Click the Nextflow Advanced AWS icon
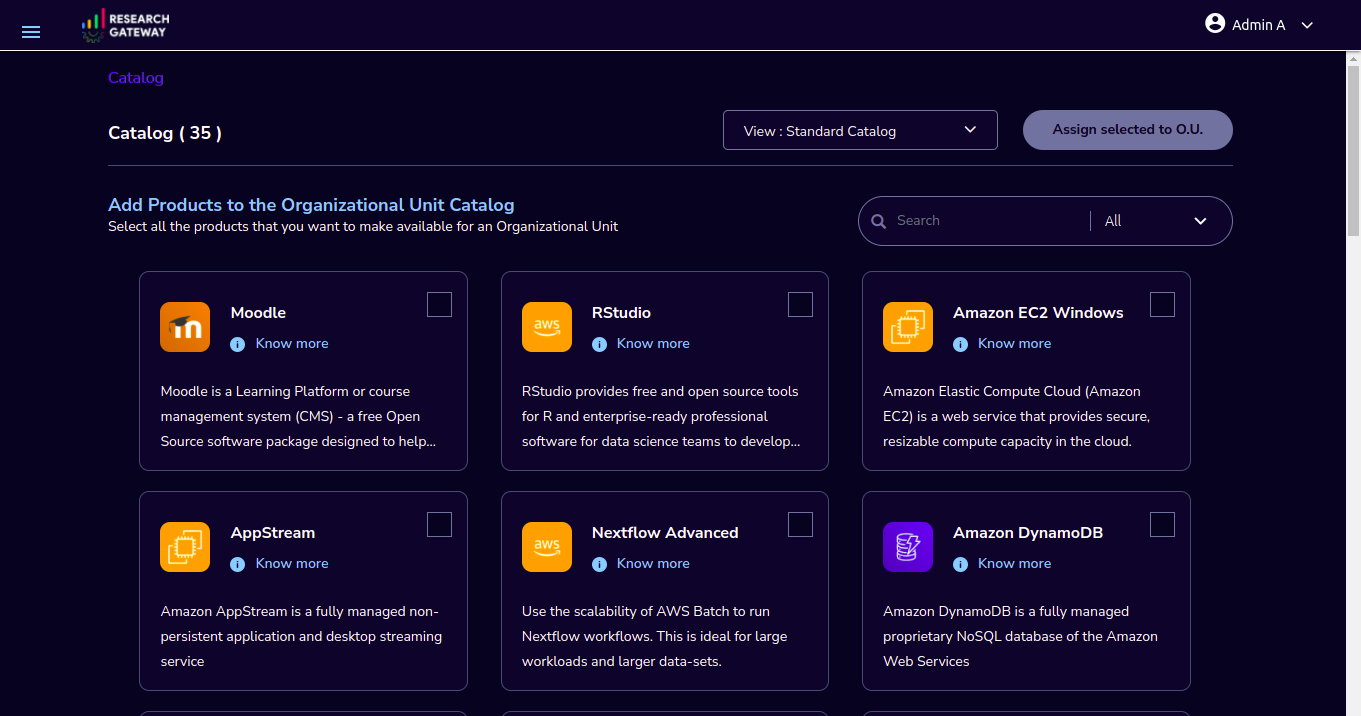Screen dimensions: 1361x716 pos(547,547)
